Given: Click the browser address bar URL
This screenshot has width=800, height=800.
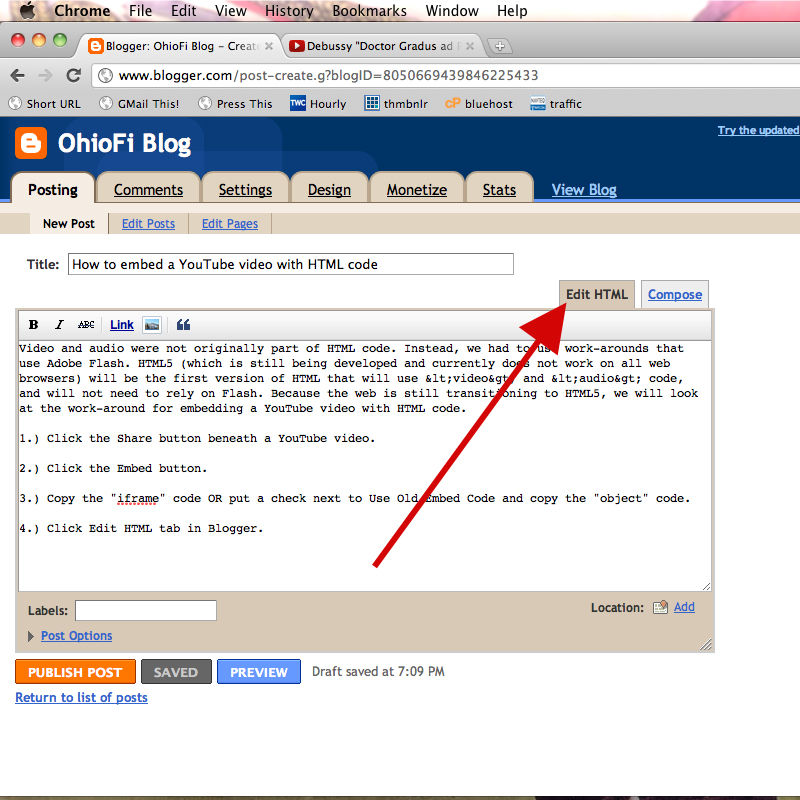Looking at the screenshot, I should tap(329, 76).
